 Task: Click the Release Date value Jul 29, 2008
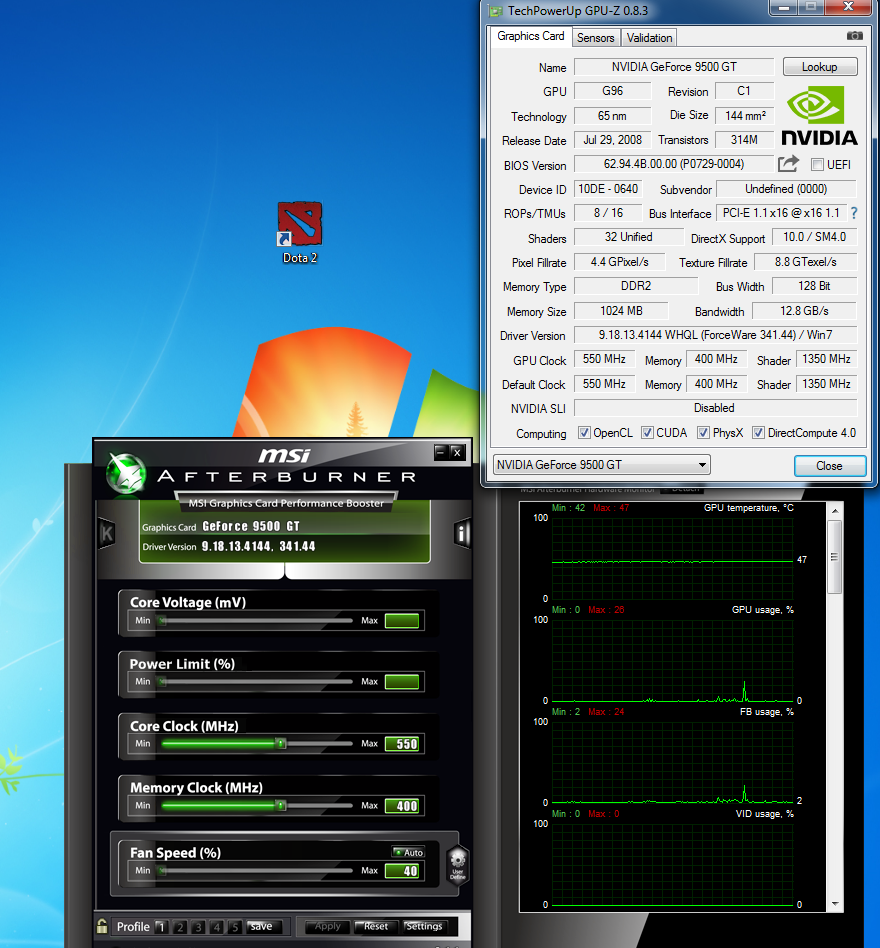[612, 140]
